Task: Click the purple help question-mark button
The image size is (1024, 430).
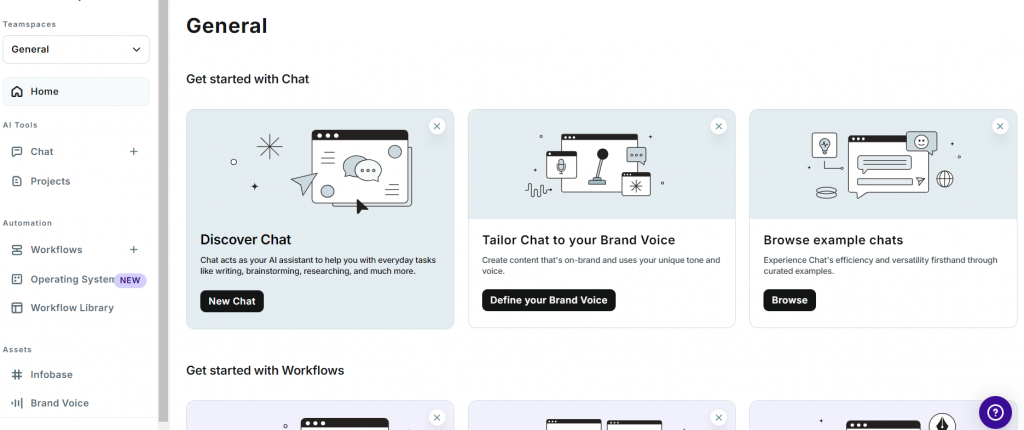Action: [995, 412]
